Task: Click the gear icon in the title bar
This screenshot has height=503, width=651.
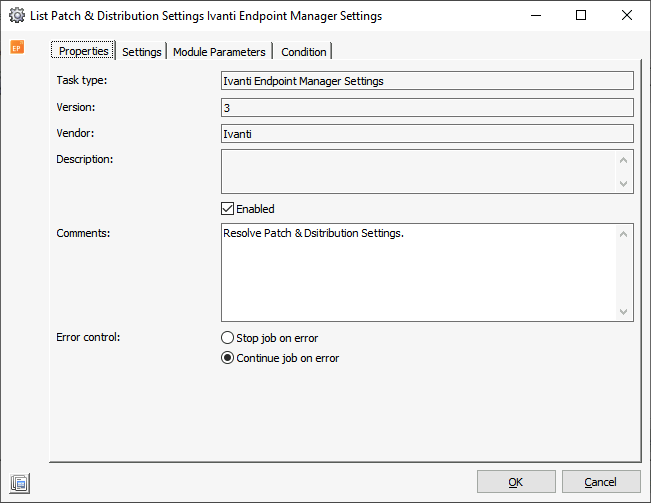Action: (17, 16)
